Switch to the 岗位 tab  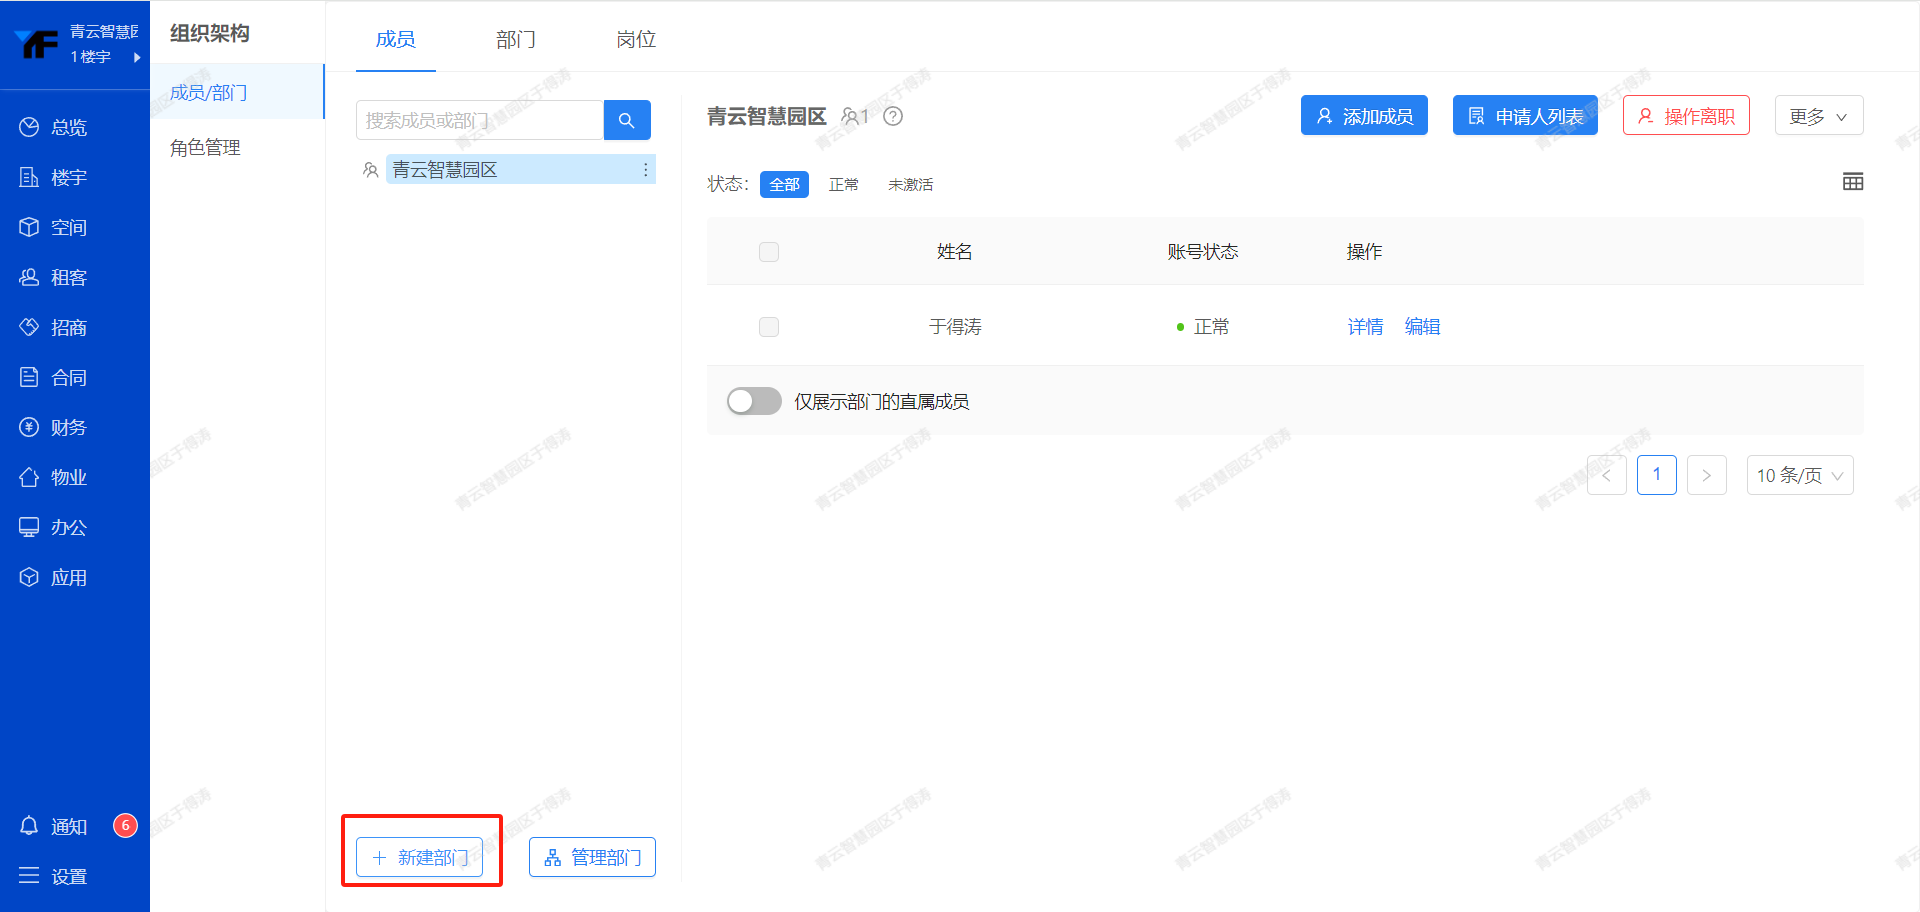[x=636, y=39]
